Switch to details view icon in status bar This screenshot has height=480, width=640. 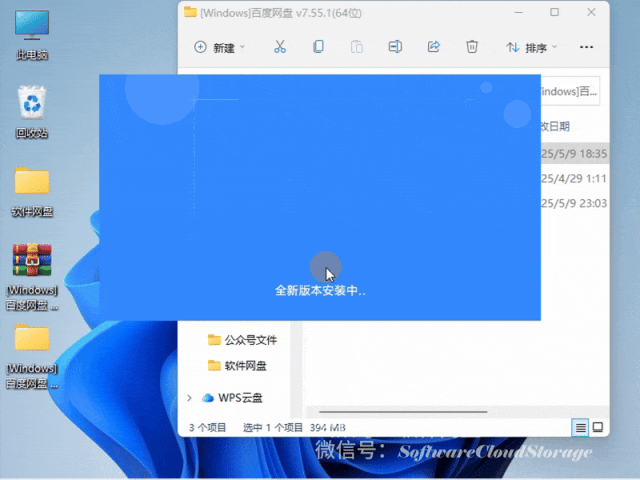580,427
